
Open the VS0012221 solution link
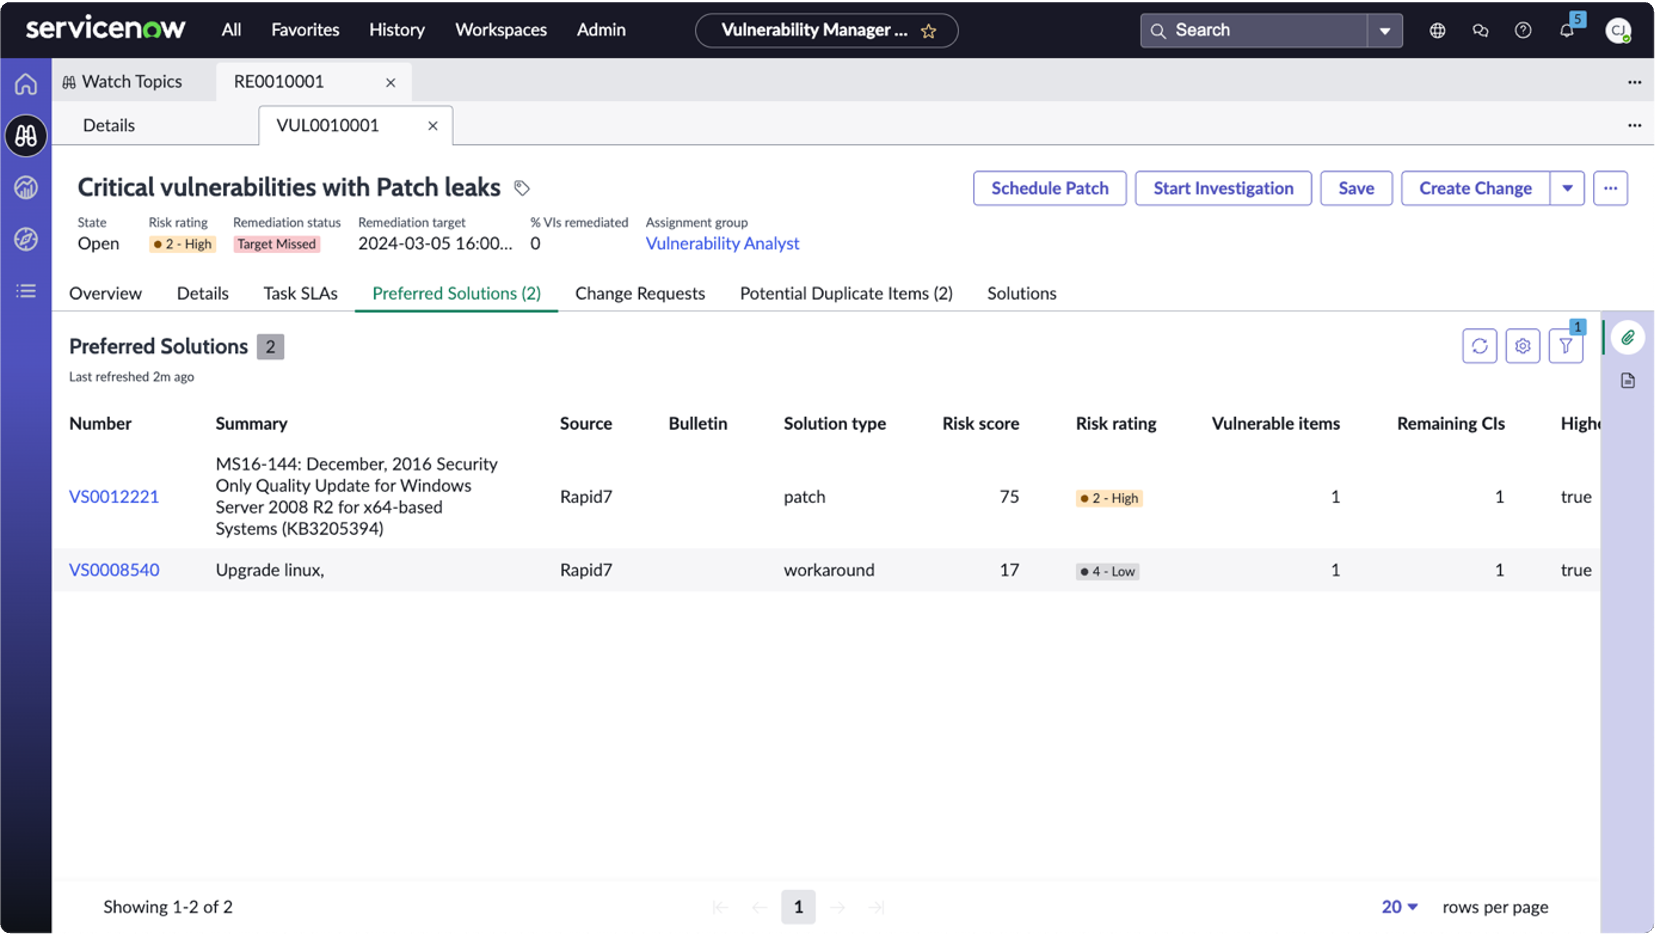[114, 496]
